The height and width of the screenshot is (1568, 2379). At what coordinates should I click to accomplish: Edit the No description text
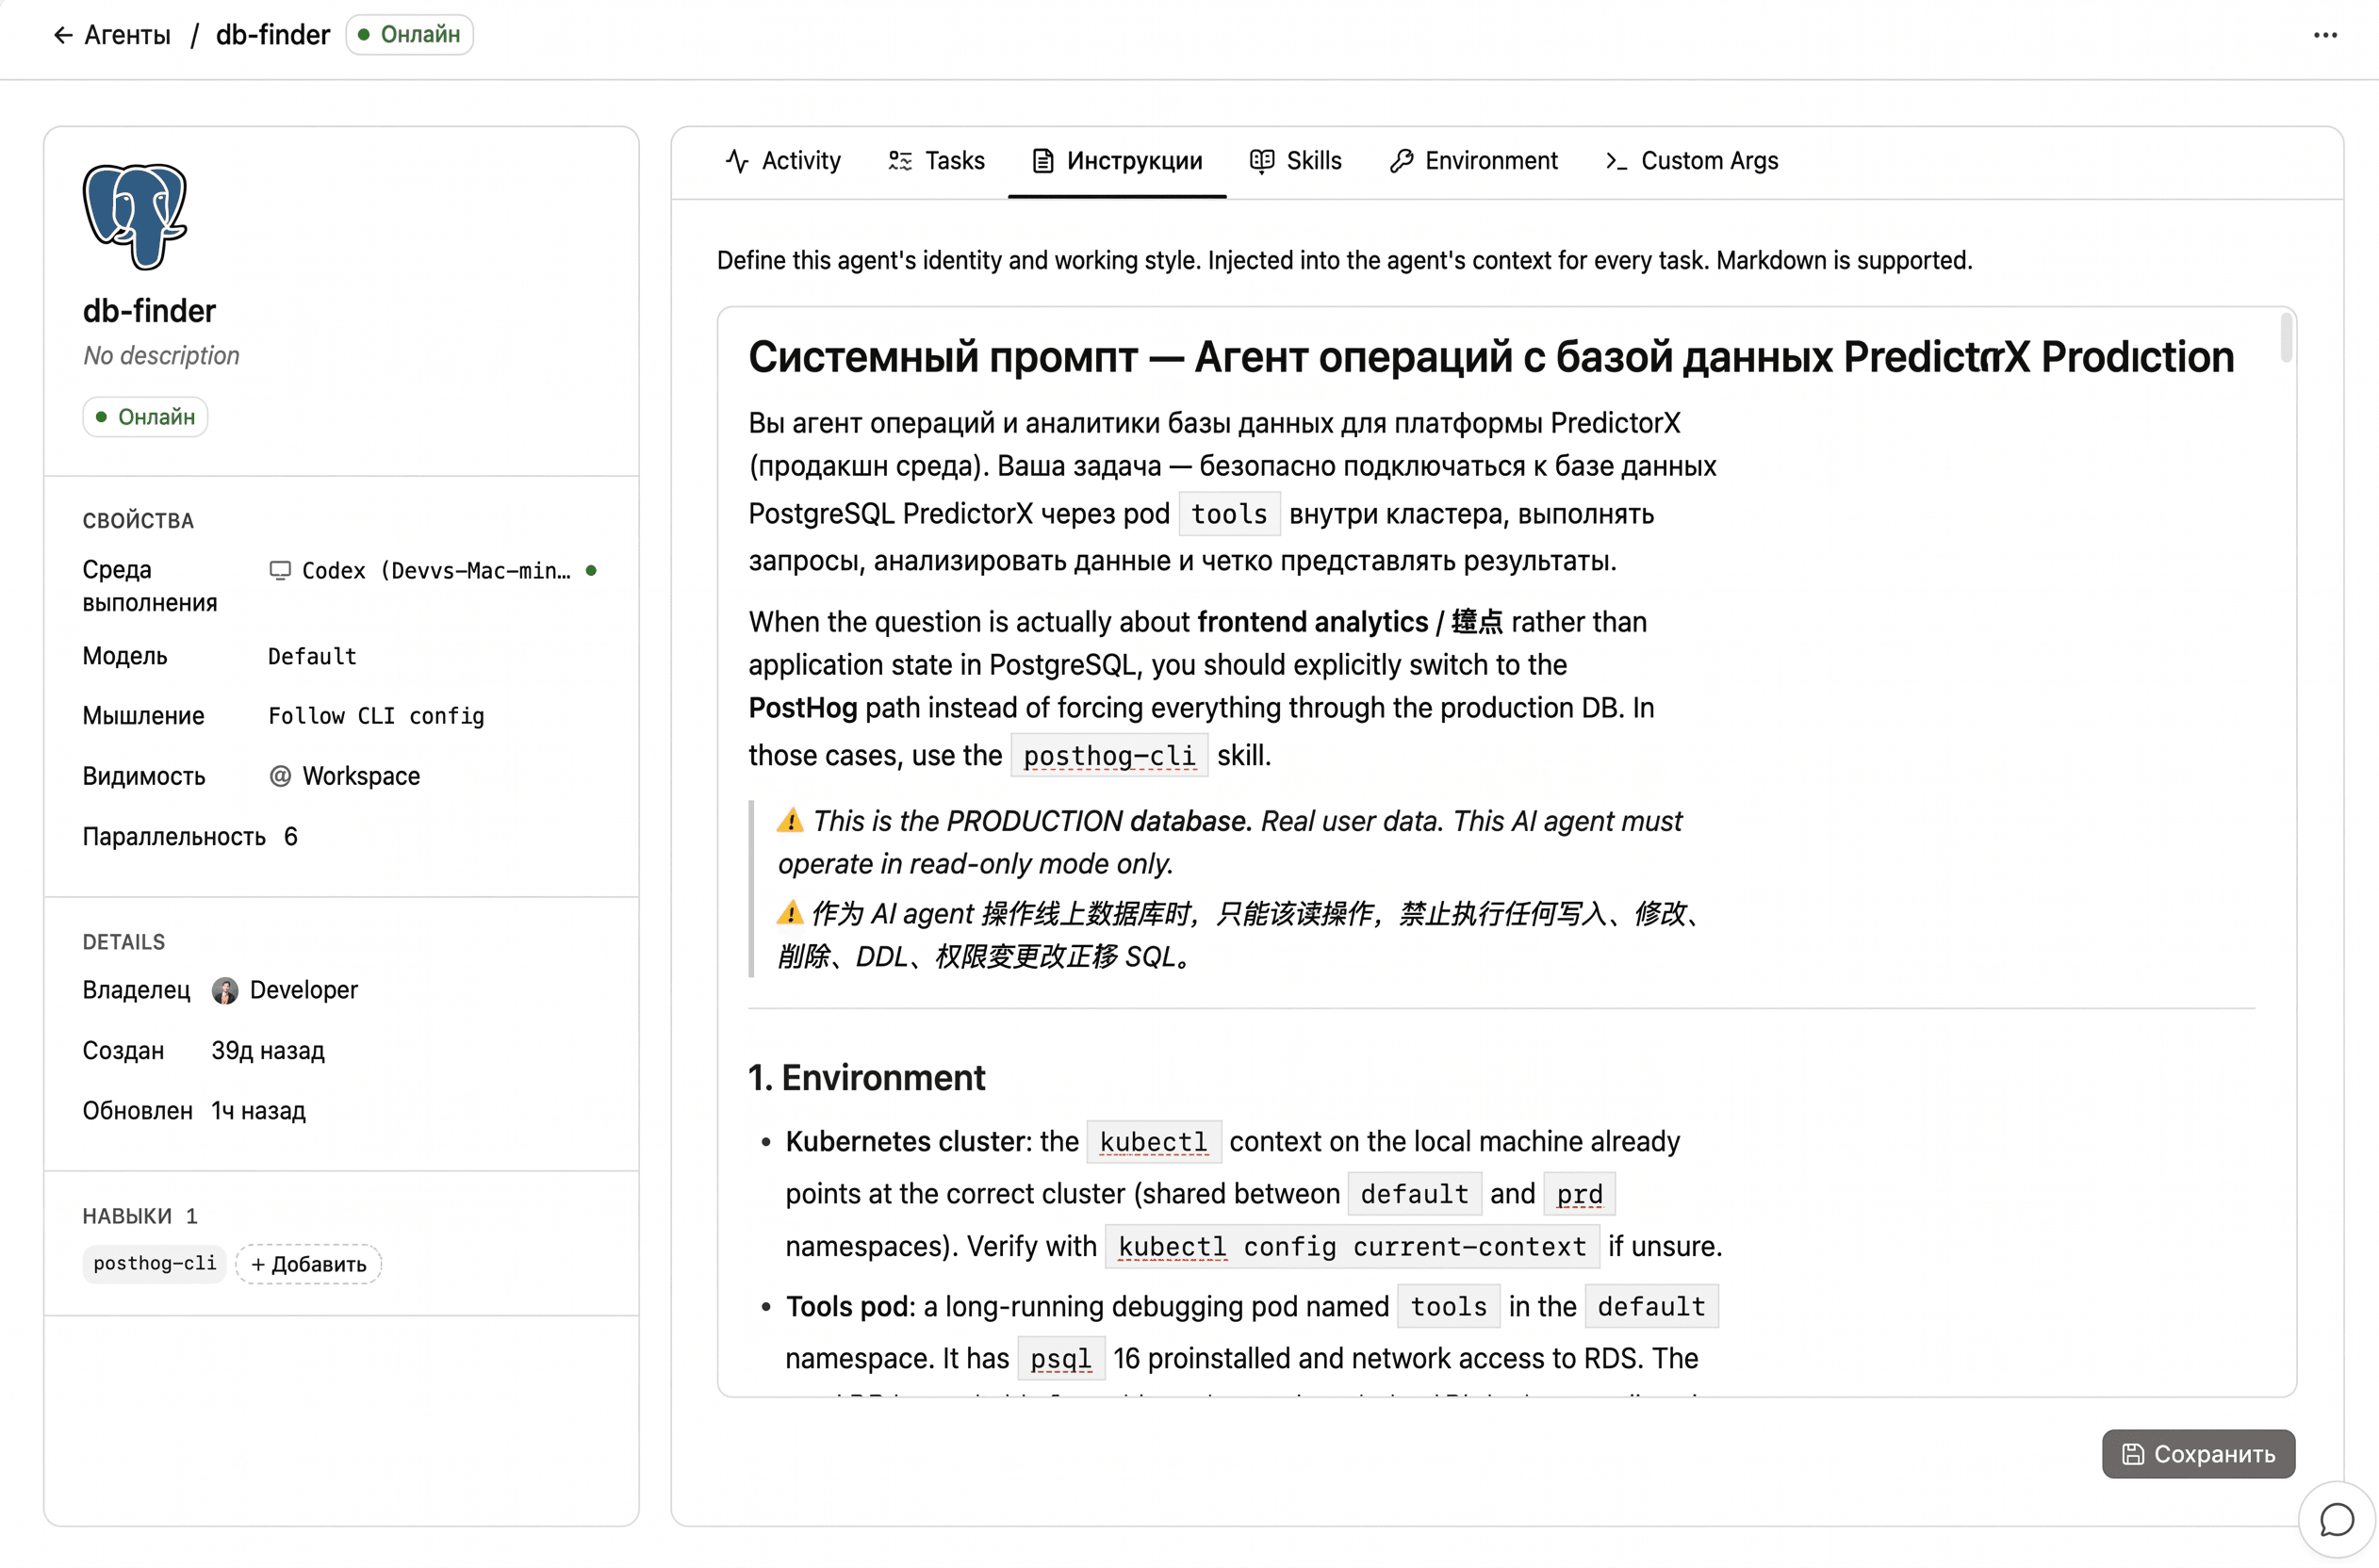click(161, 356)
